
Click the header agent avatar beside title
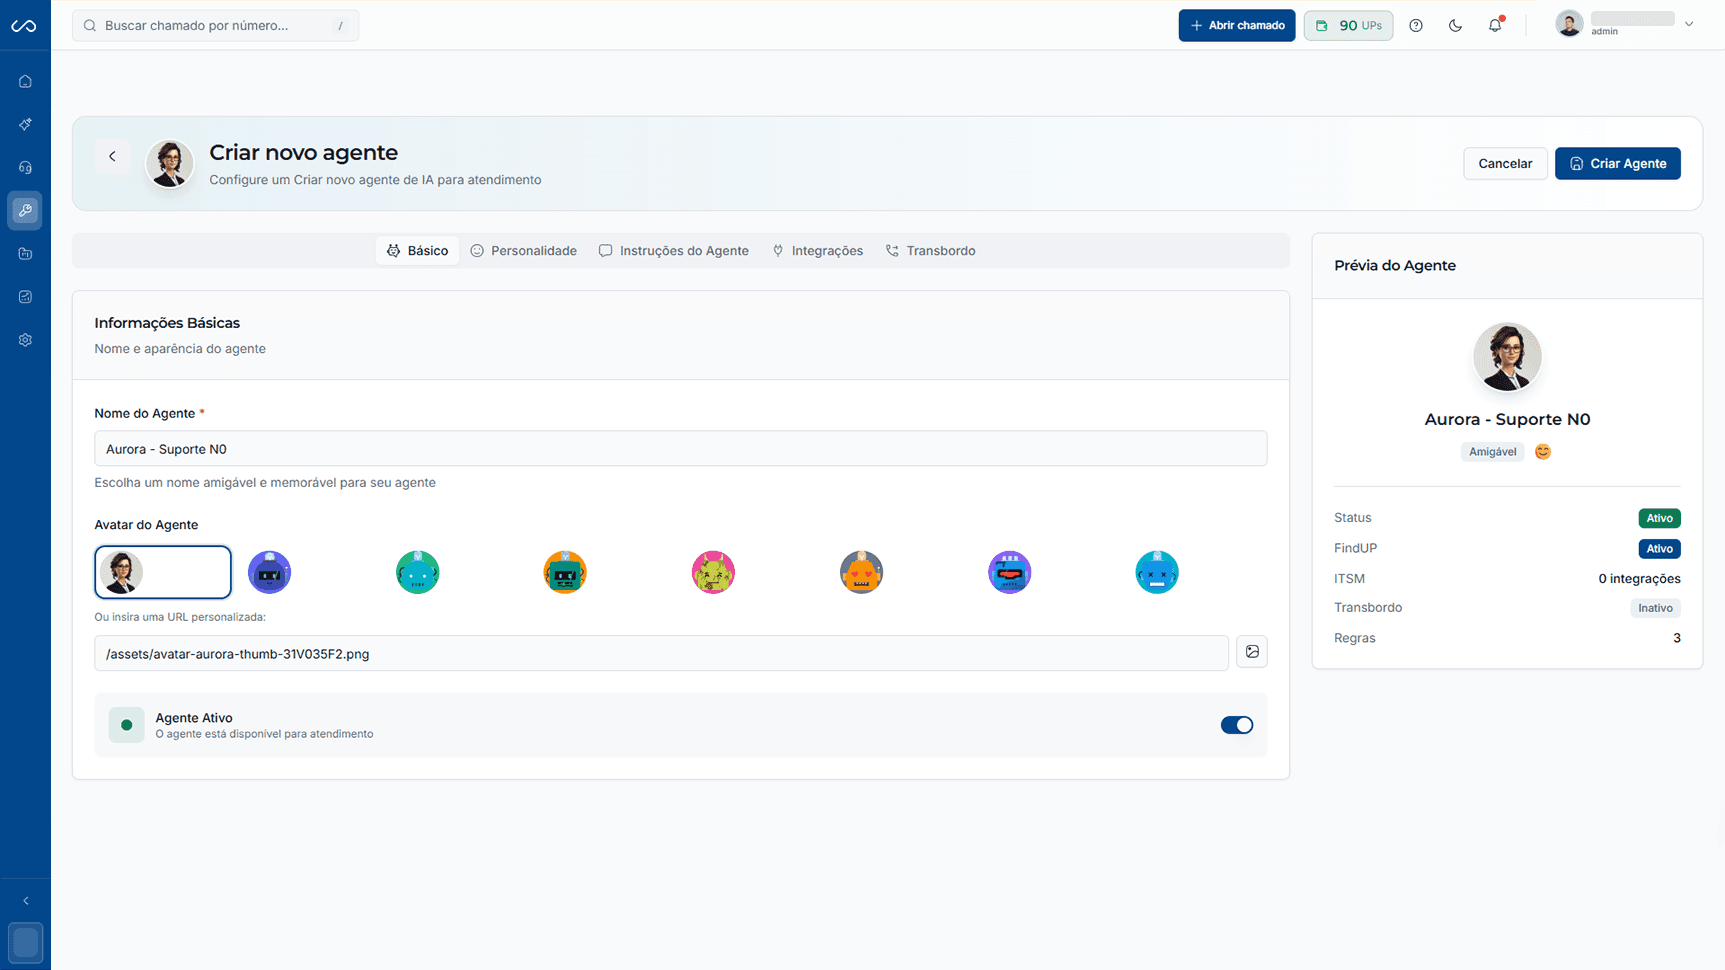coord(170,163)
